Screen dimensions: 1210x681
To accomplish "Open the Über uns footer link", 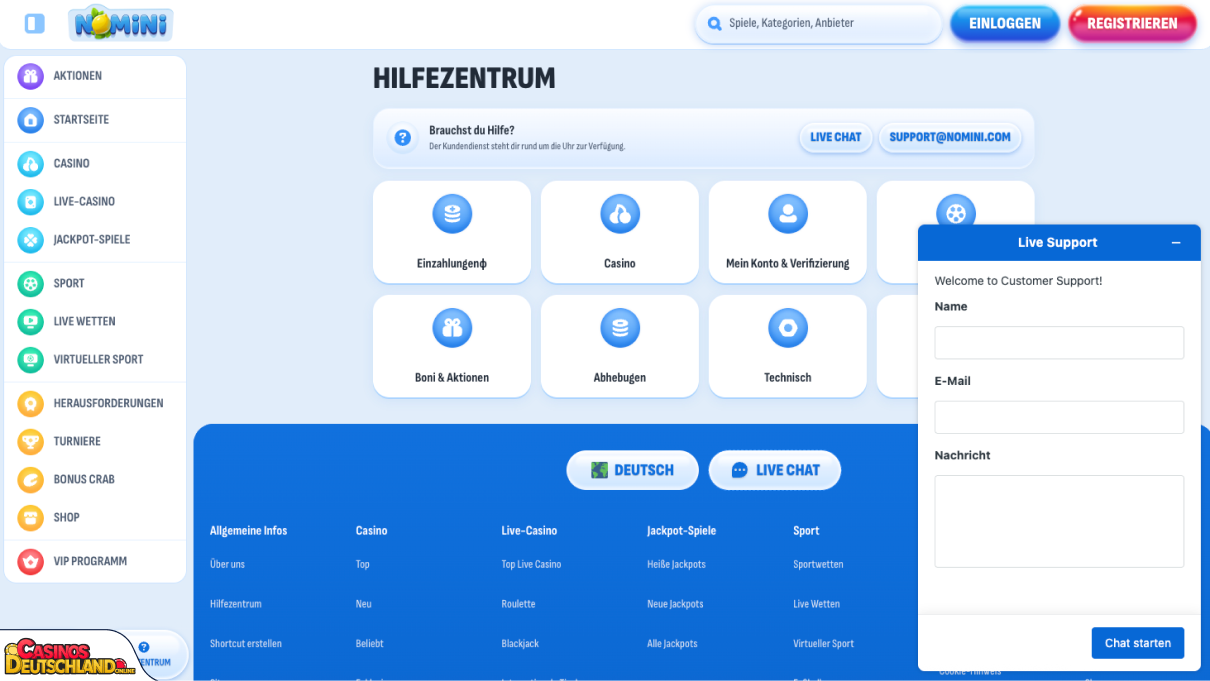I will pos(227,565).
